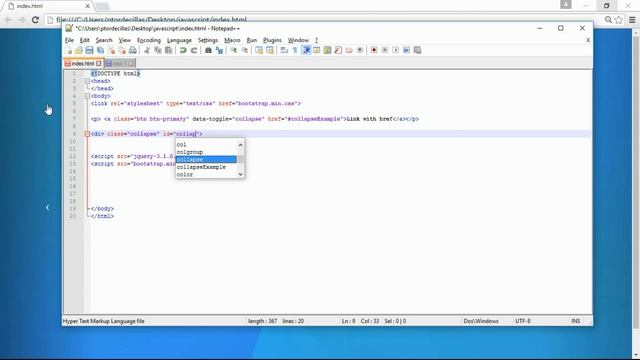This screenshot has height=360, width=640.
Task: Undo last edit via green arrow
Action: pyautogui.click(x=183, y=50)
